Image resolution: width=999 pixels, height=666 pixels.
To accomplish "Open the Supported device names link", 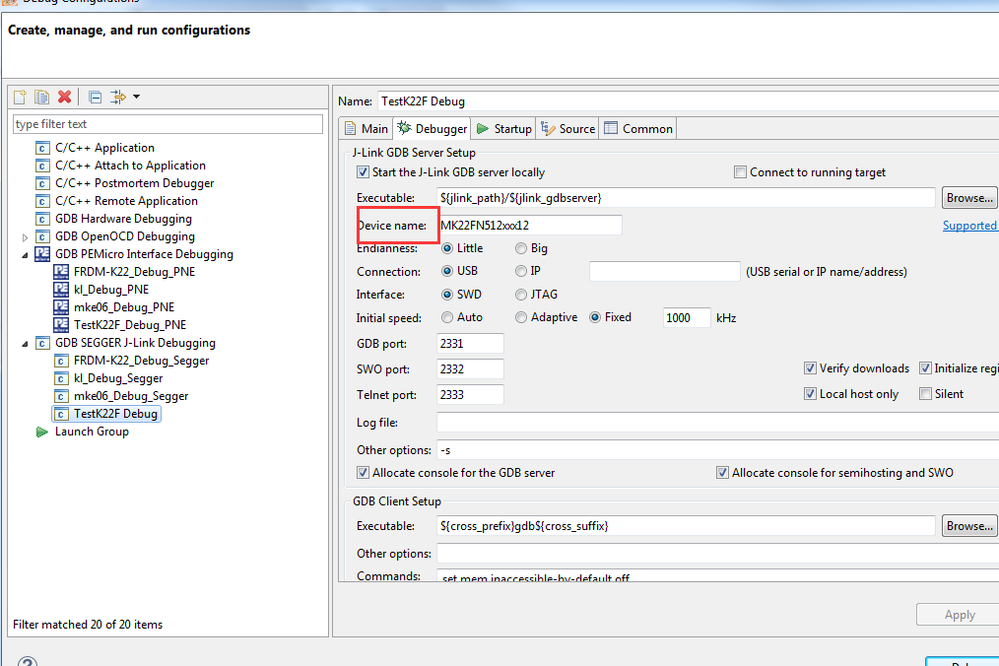I will coord(970,226).
